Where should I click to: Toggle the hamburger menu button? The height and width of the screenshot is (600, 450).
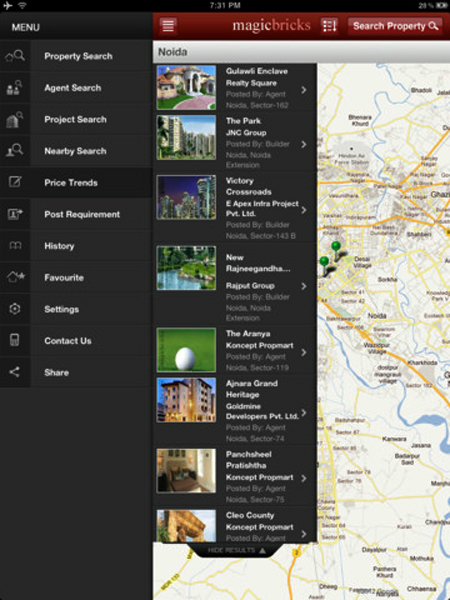168,26
